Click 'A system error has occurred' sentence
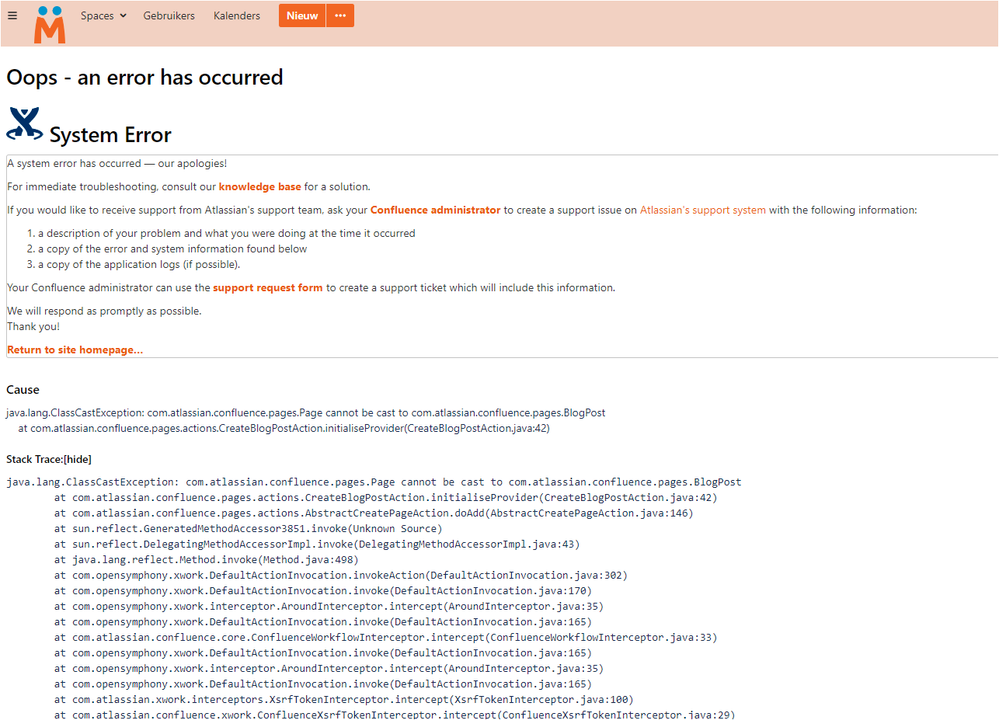This screenshot has width=999, height=720. click(x=117, y=164)
